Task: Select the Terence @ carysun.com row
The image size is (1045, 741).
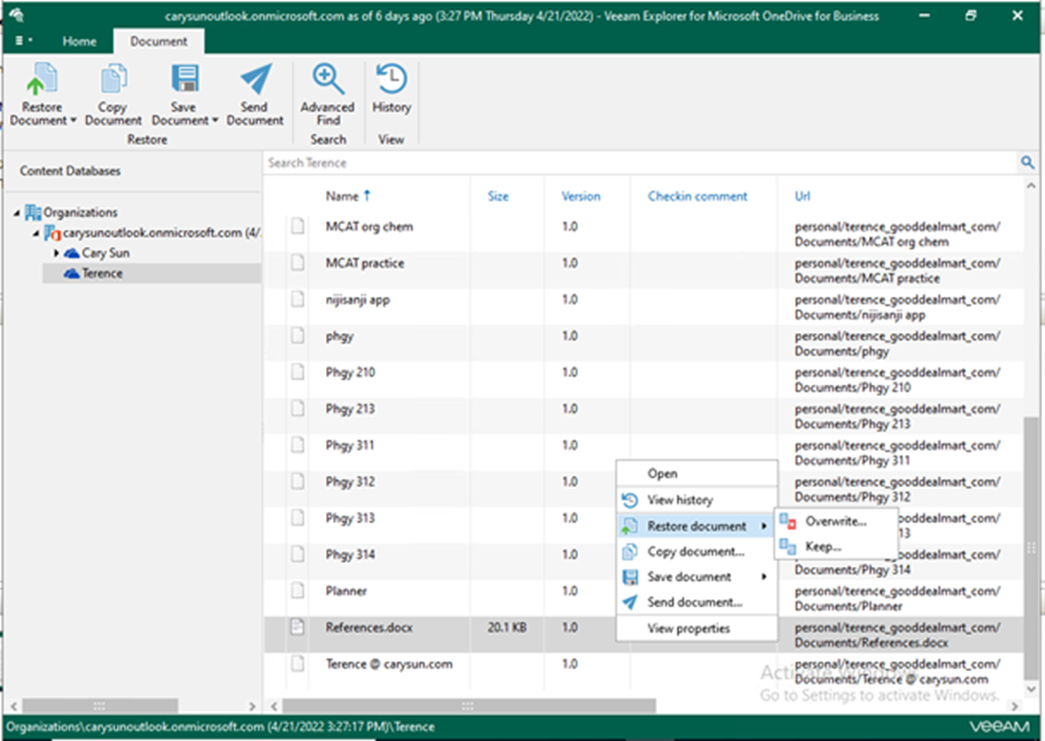Action: (x=643, y=671)
